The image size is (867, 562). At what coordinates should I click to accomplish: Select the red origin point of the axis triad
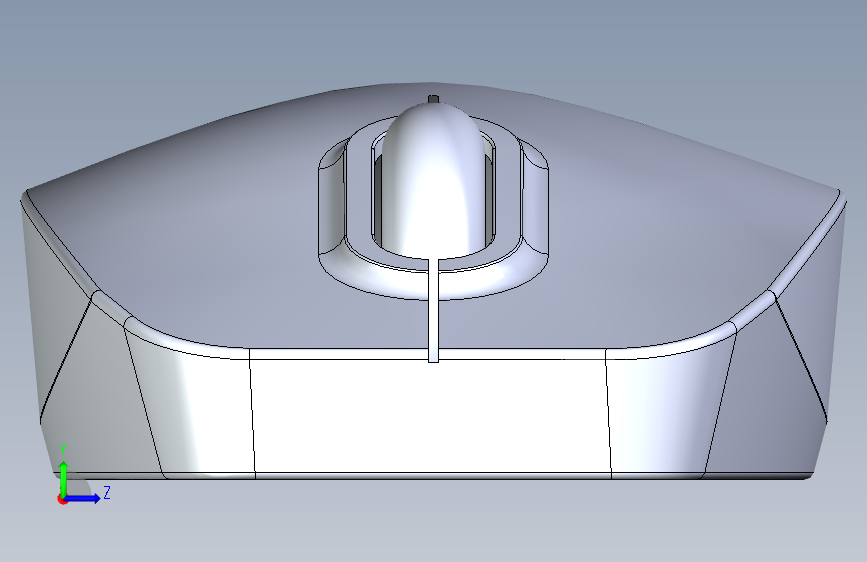click(62, 499)
